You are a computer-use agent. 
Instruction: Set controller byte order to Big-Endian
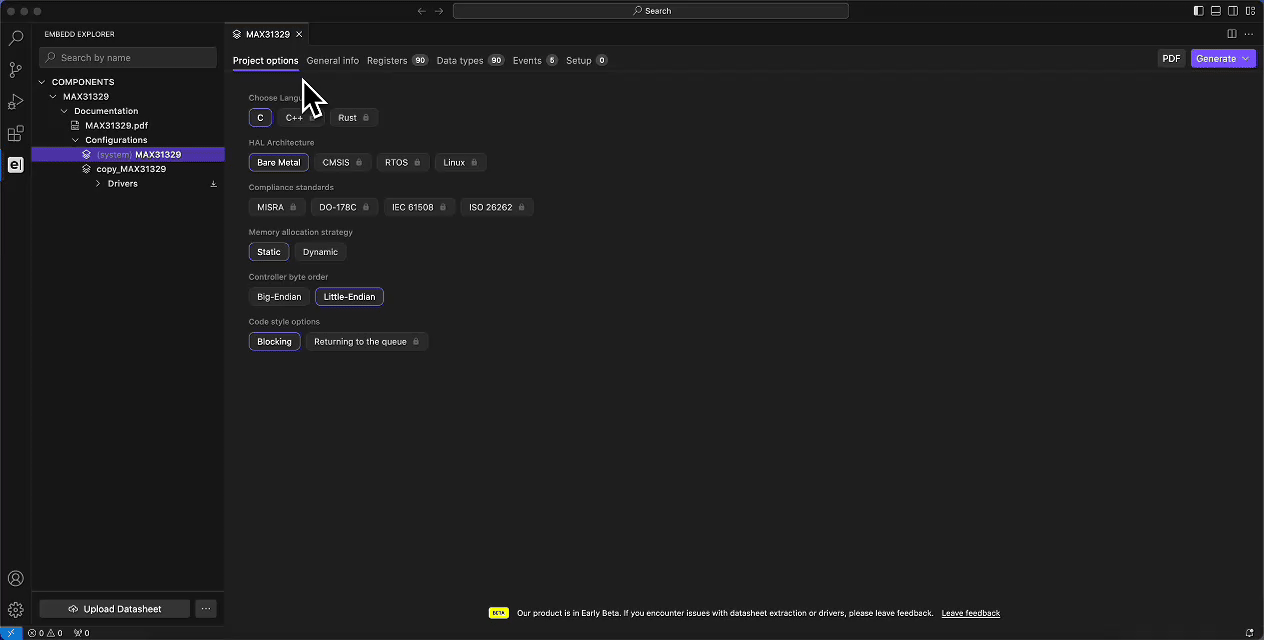pyautogui.click(x=279, y=297)
